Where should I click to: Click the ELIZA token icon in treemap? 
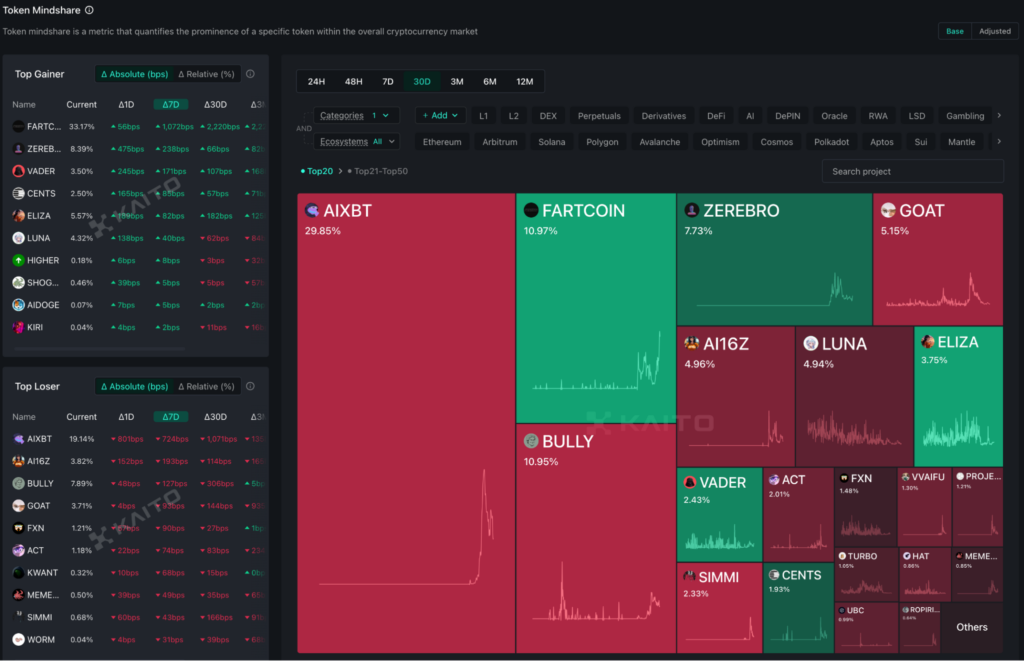[927, 342]
